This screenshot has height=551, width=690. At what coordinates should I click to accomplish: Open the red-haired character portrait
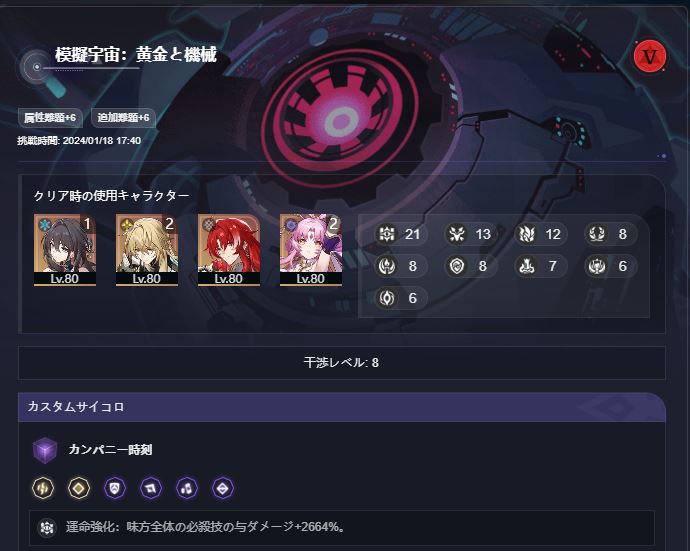[x=229, y=250]
